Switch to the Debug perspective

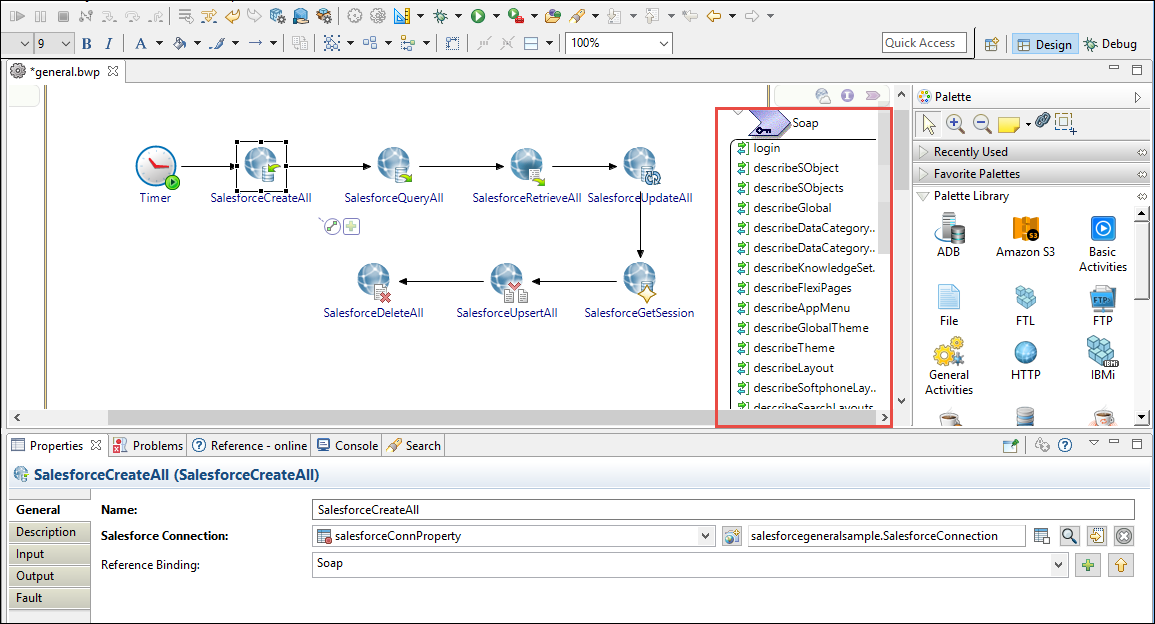point(1110,44)
